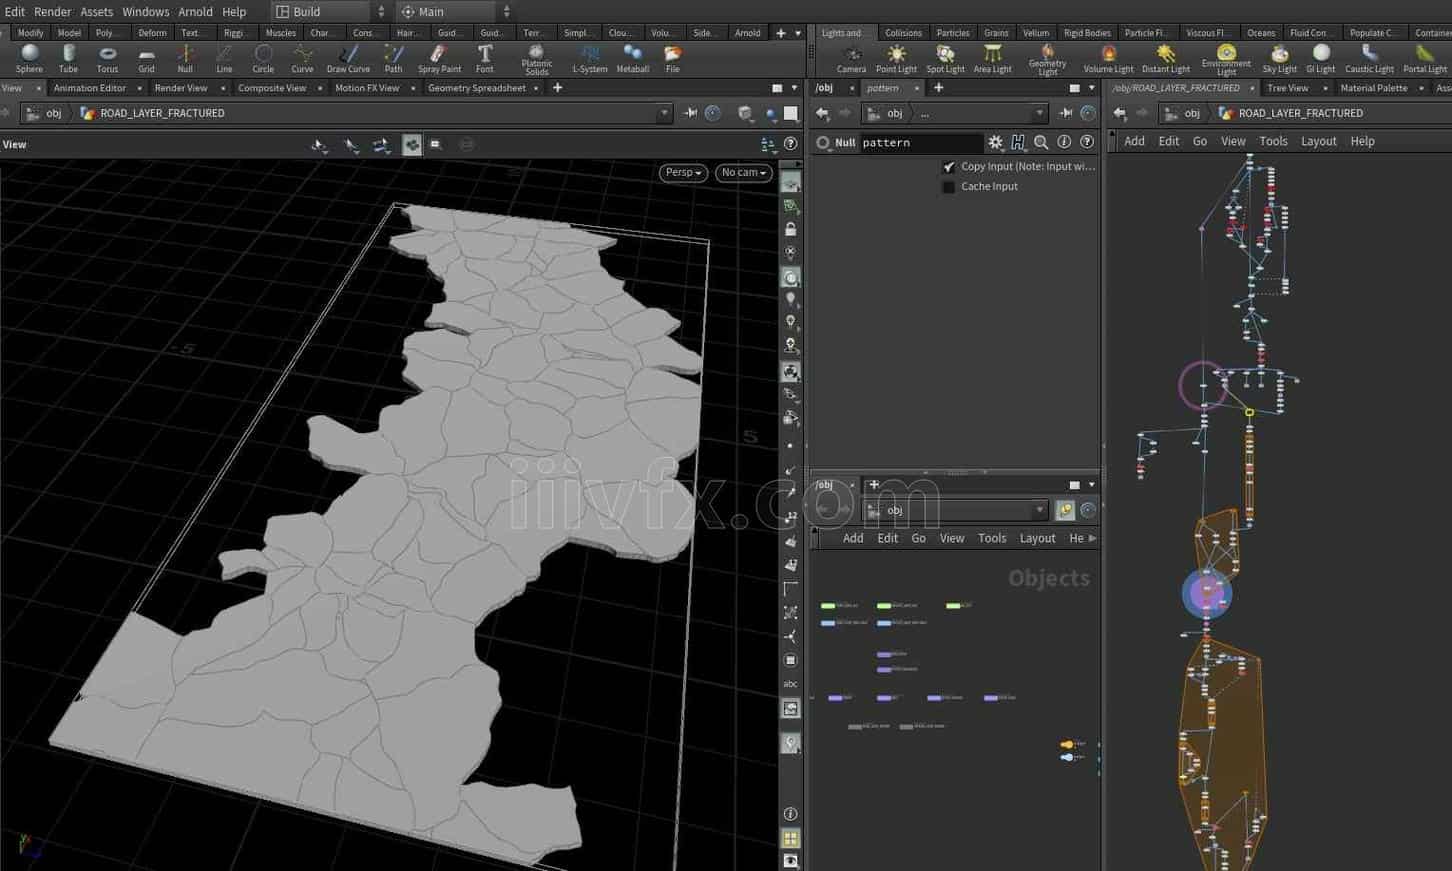Toggle pin on parameter pane path bar
This screenshot has height=871, width=1452.
click(1065, 113)
